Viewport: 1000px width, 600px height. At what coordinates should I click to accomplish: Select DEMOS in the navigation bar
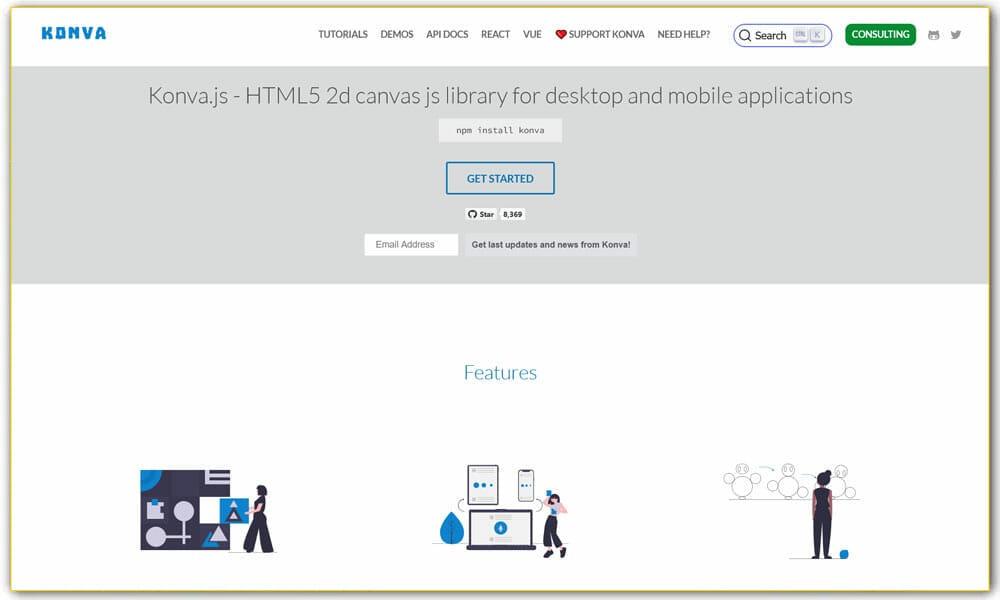point(396,34)
